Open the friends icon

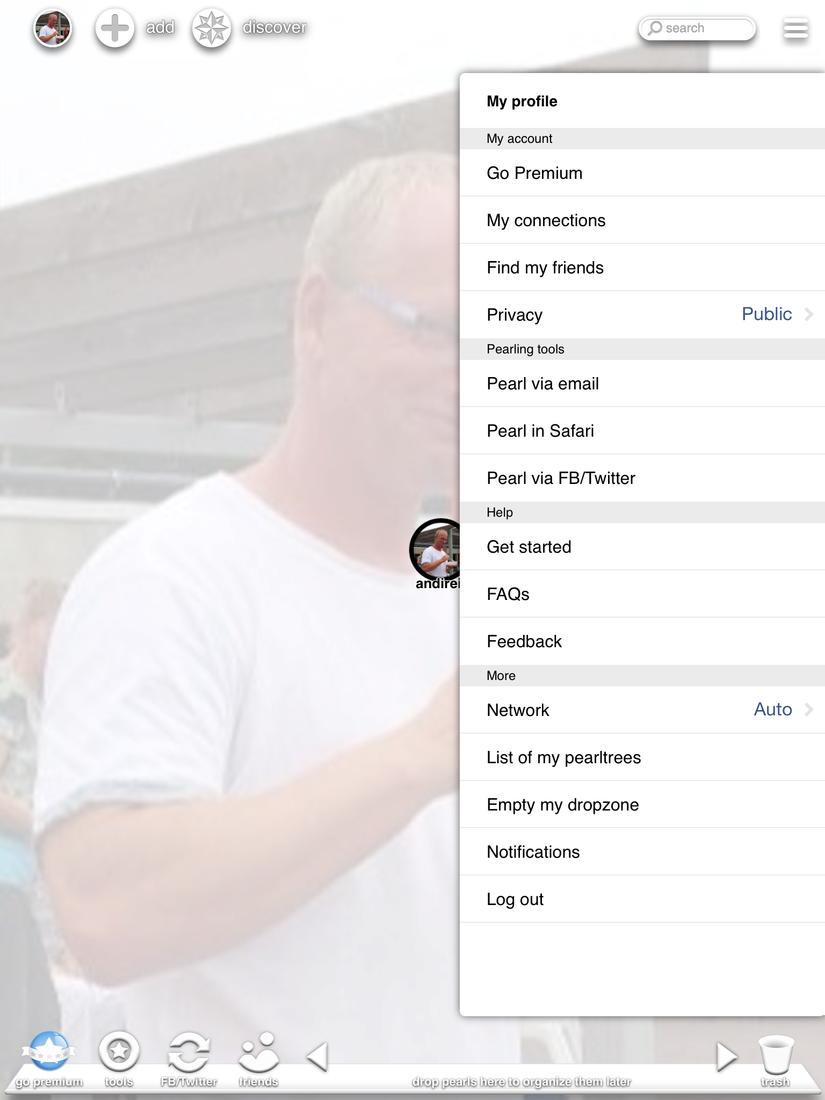(x=258, y=1052)
